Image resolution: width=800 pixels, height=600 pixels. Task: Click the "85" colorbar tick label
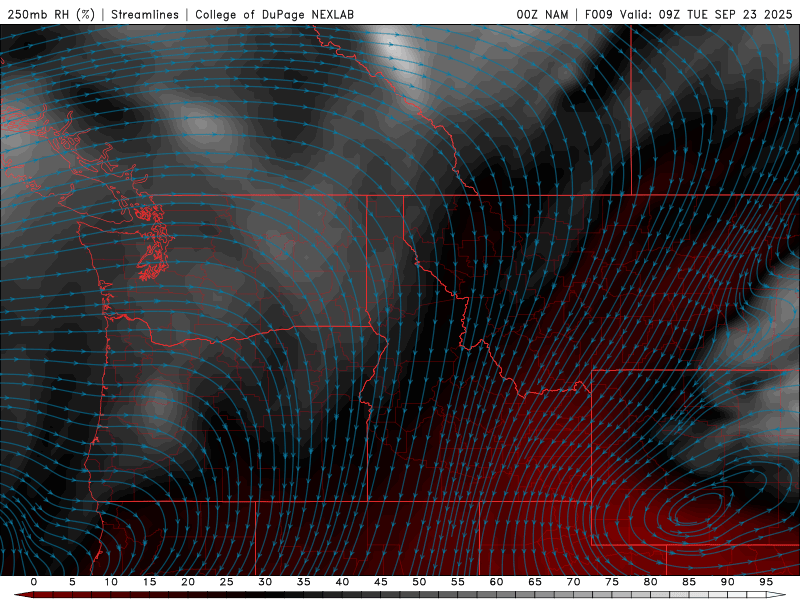689,582
